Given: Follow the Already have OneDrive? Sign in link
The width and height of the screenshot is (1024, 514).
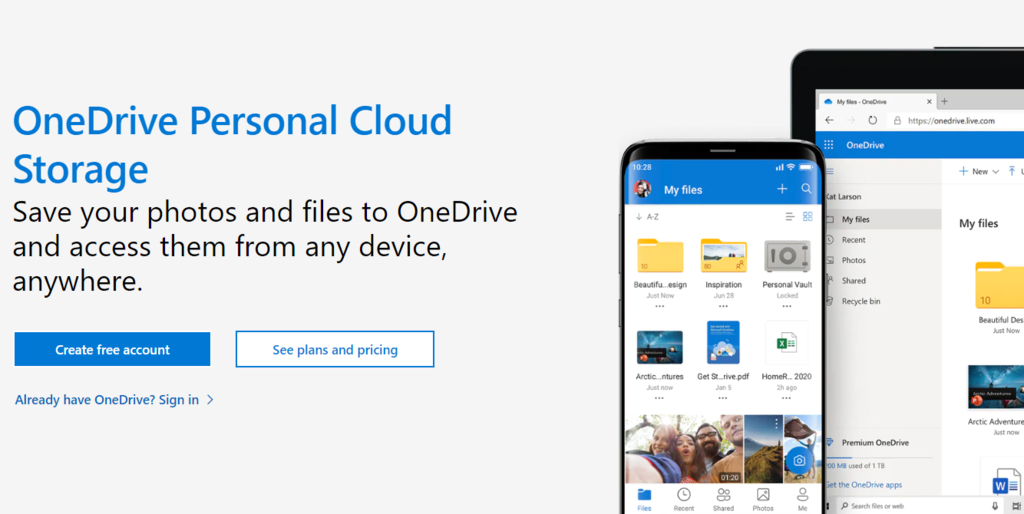Looking at the screenshot, I should pyautogui.click(x=114, y=400).
